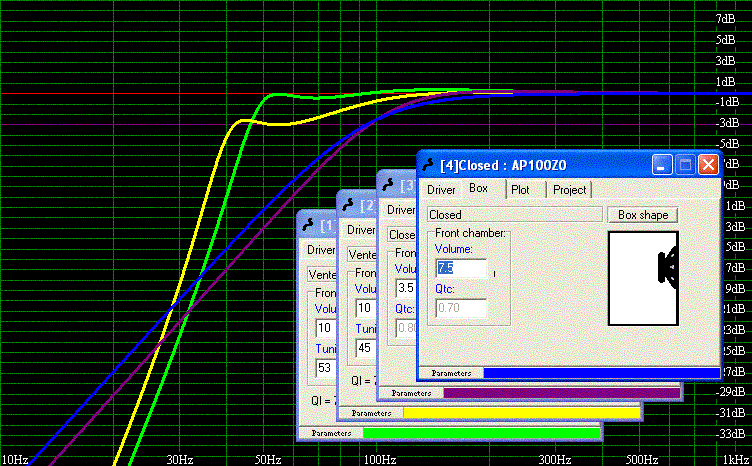The image size is (752, 466).
Task: Click the volume field showing 3.5 in window [3]
Action: pos(406,288)
